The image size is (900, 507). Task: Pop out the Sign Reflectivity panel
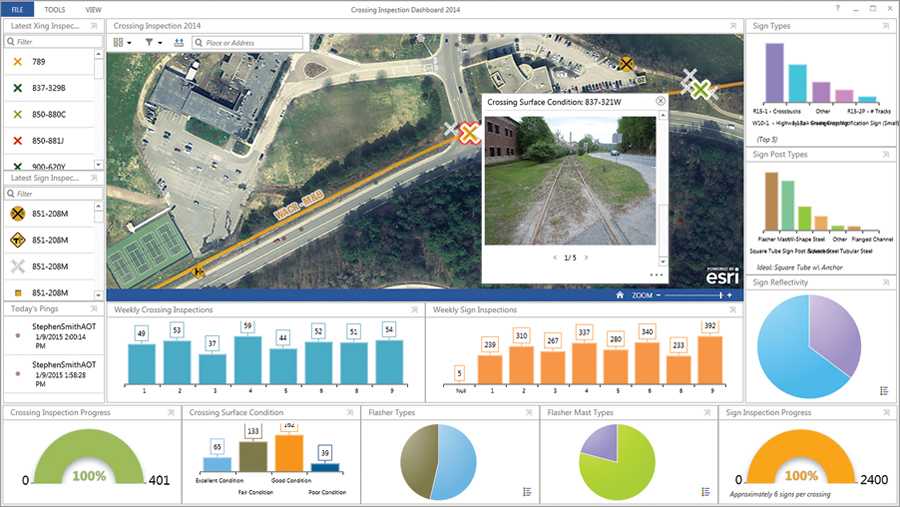(886, 282)
